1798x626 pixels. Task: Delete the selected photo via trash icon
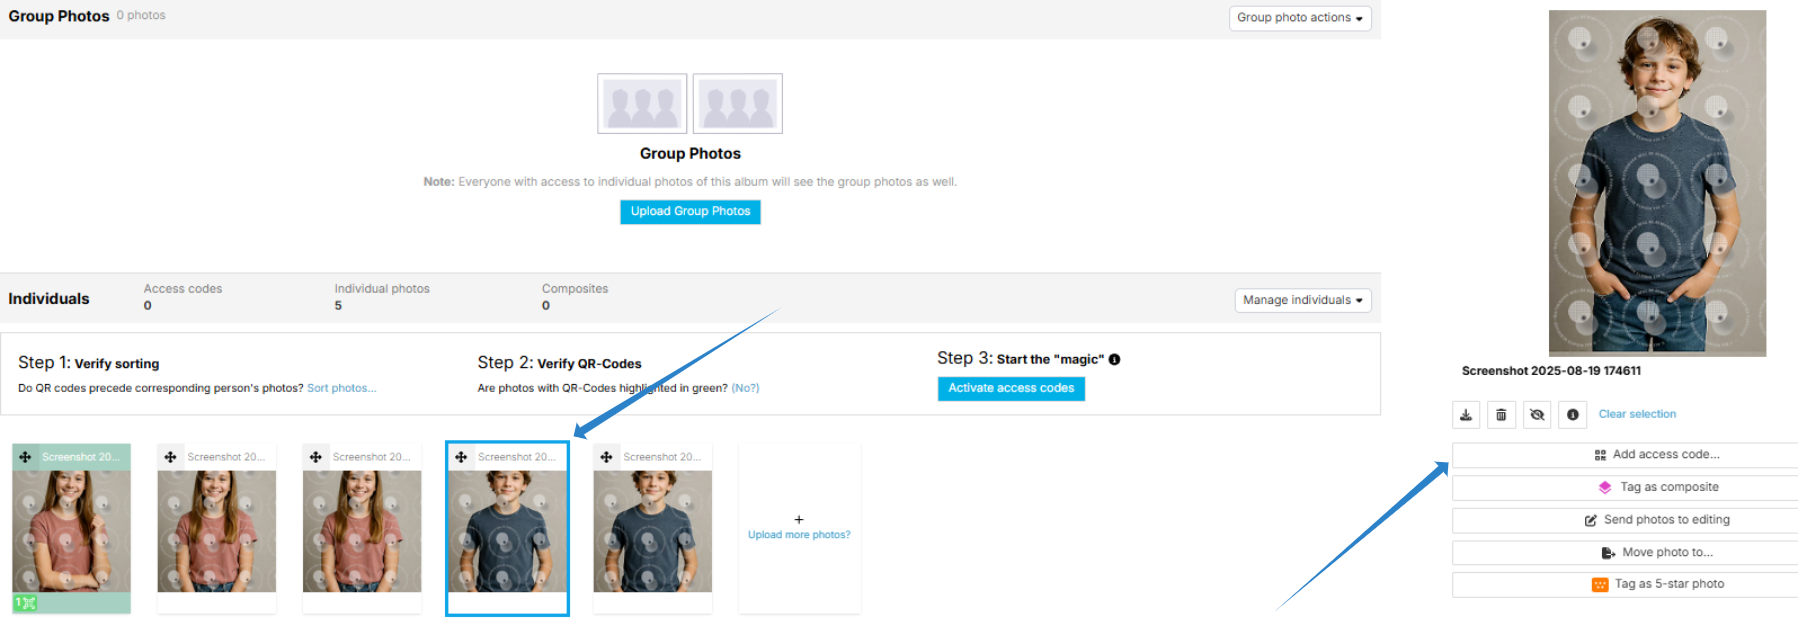pos(1501,415)
